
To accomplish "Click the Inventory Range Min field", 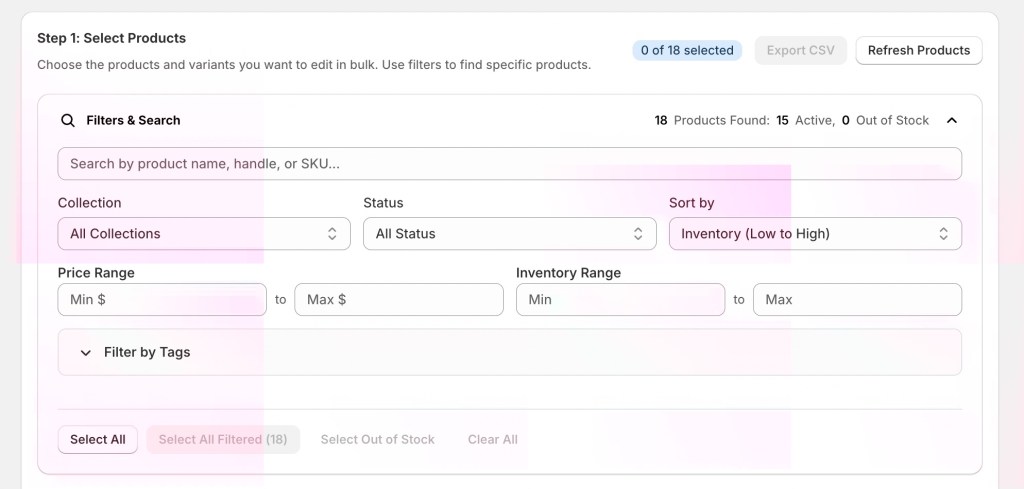I will 620,299.
